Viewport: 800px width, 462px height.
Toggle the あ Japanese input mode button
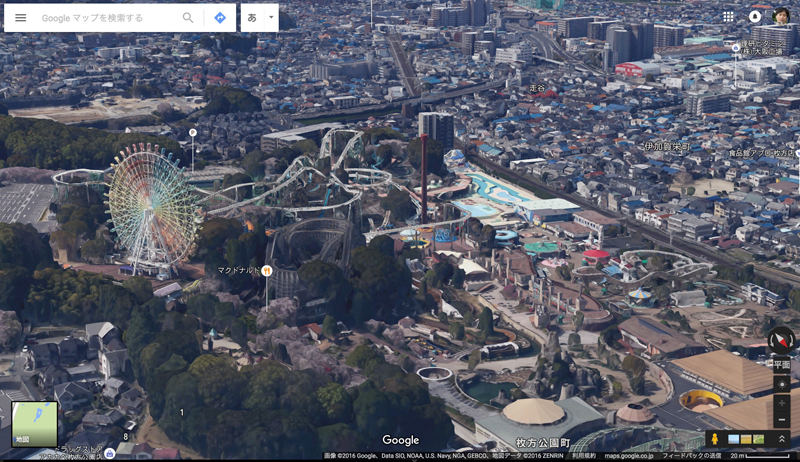pyautogui.click(x=252, y=18)
